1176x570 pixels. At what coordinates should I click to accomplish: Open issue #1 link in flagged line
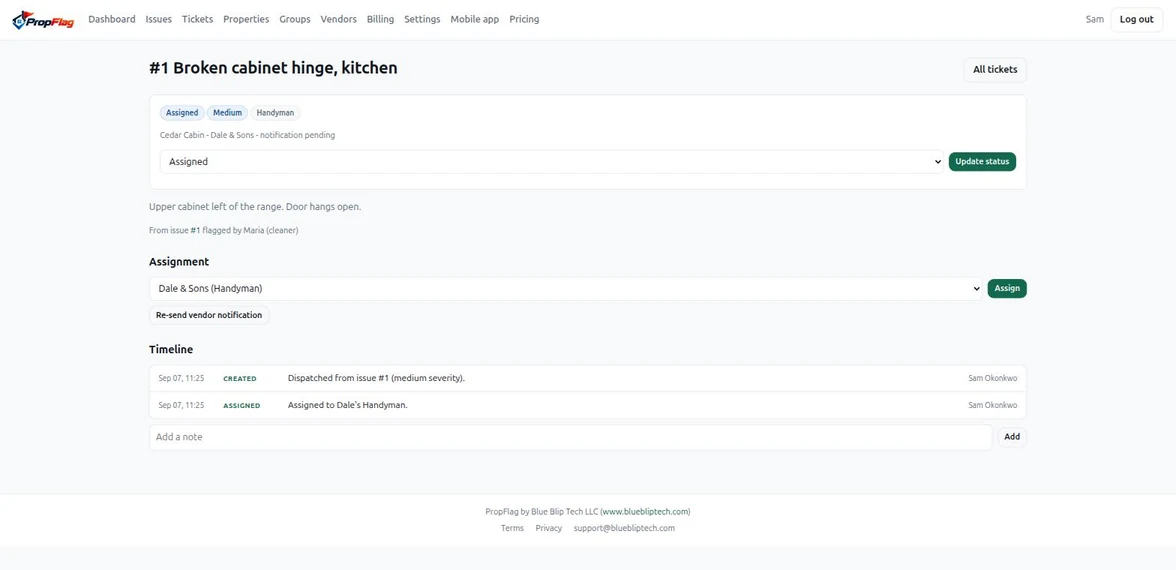point(195,231)
